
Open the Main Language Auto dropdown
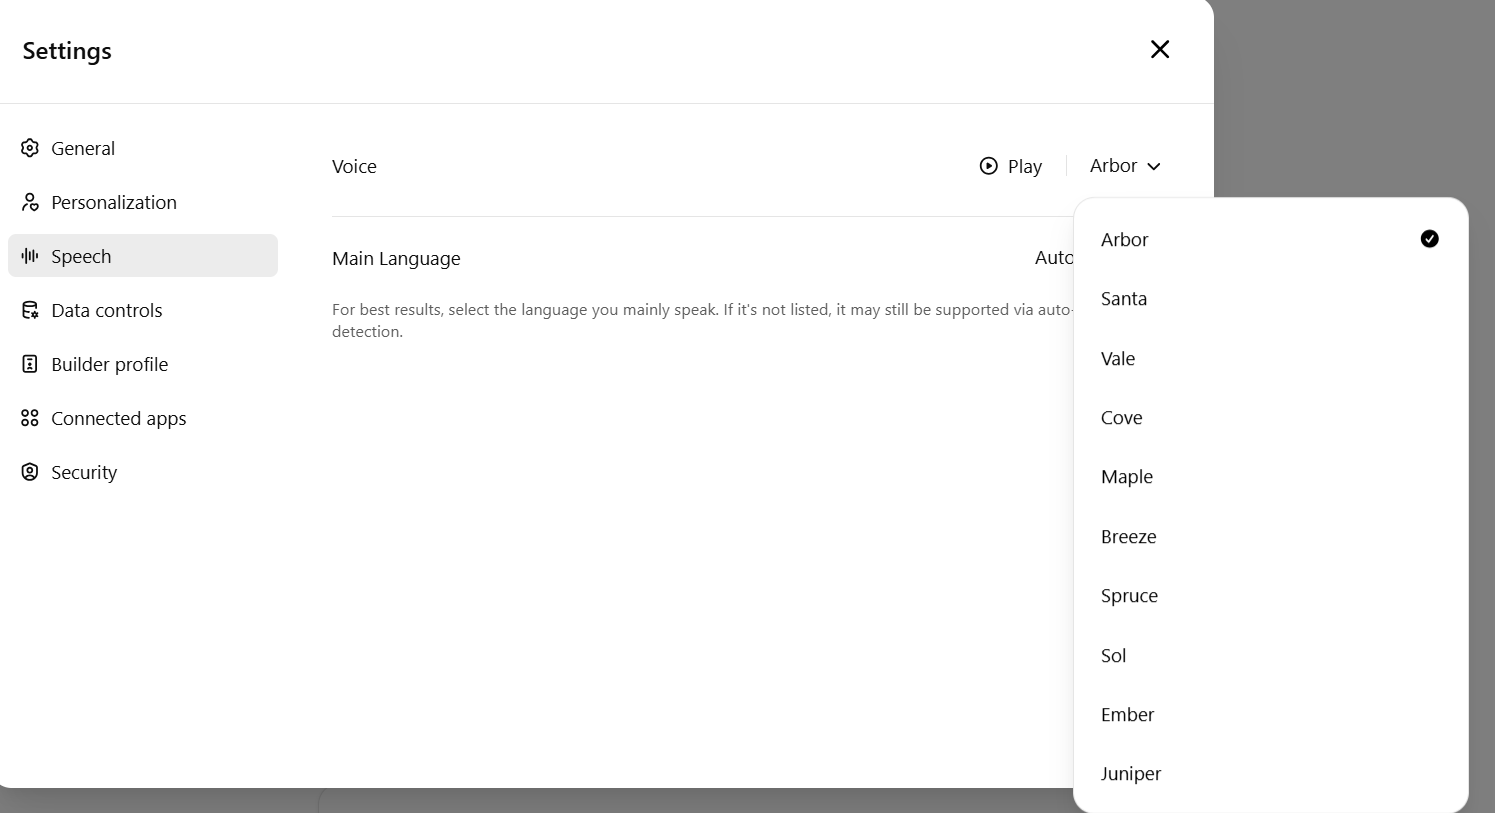tap(1053, 258)
